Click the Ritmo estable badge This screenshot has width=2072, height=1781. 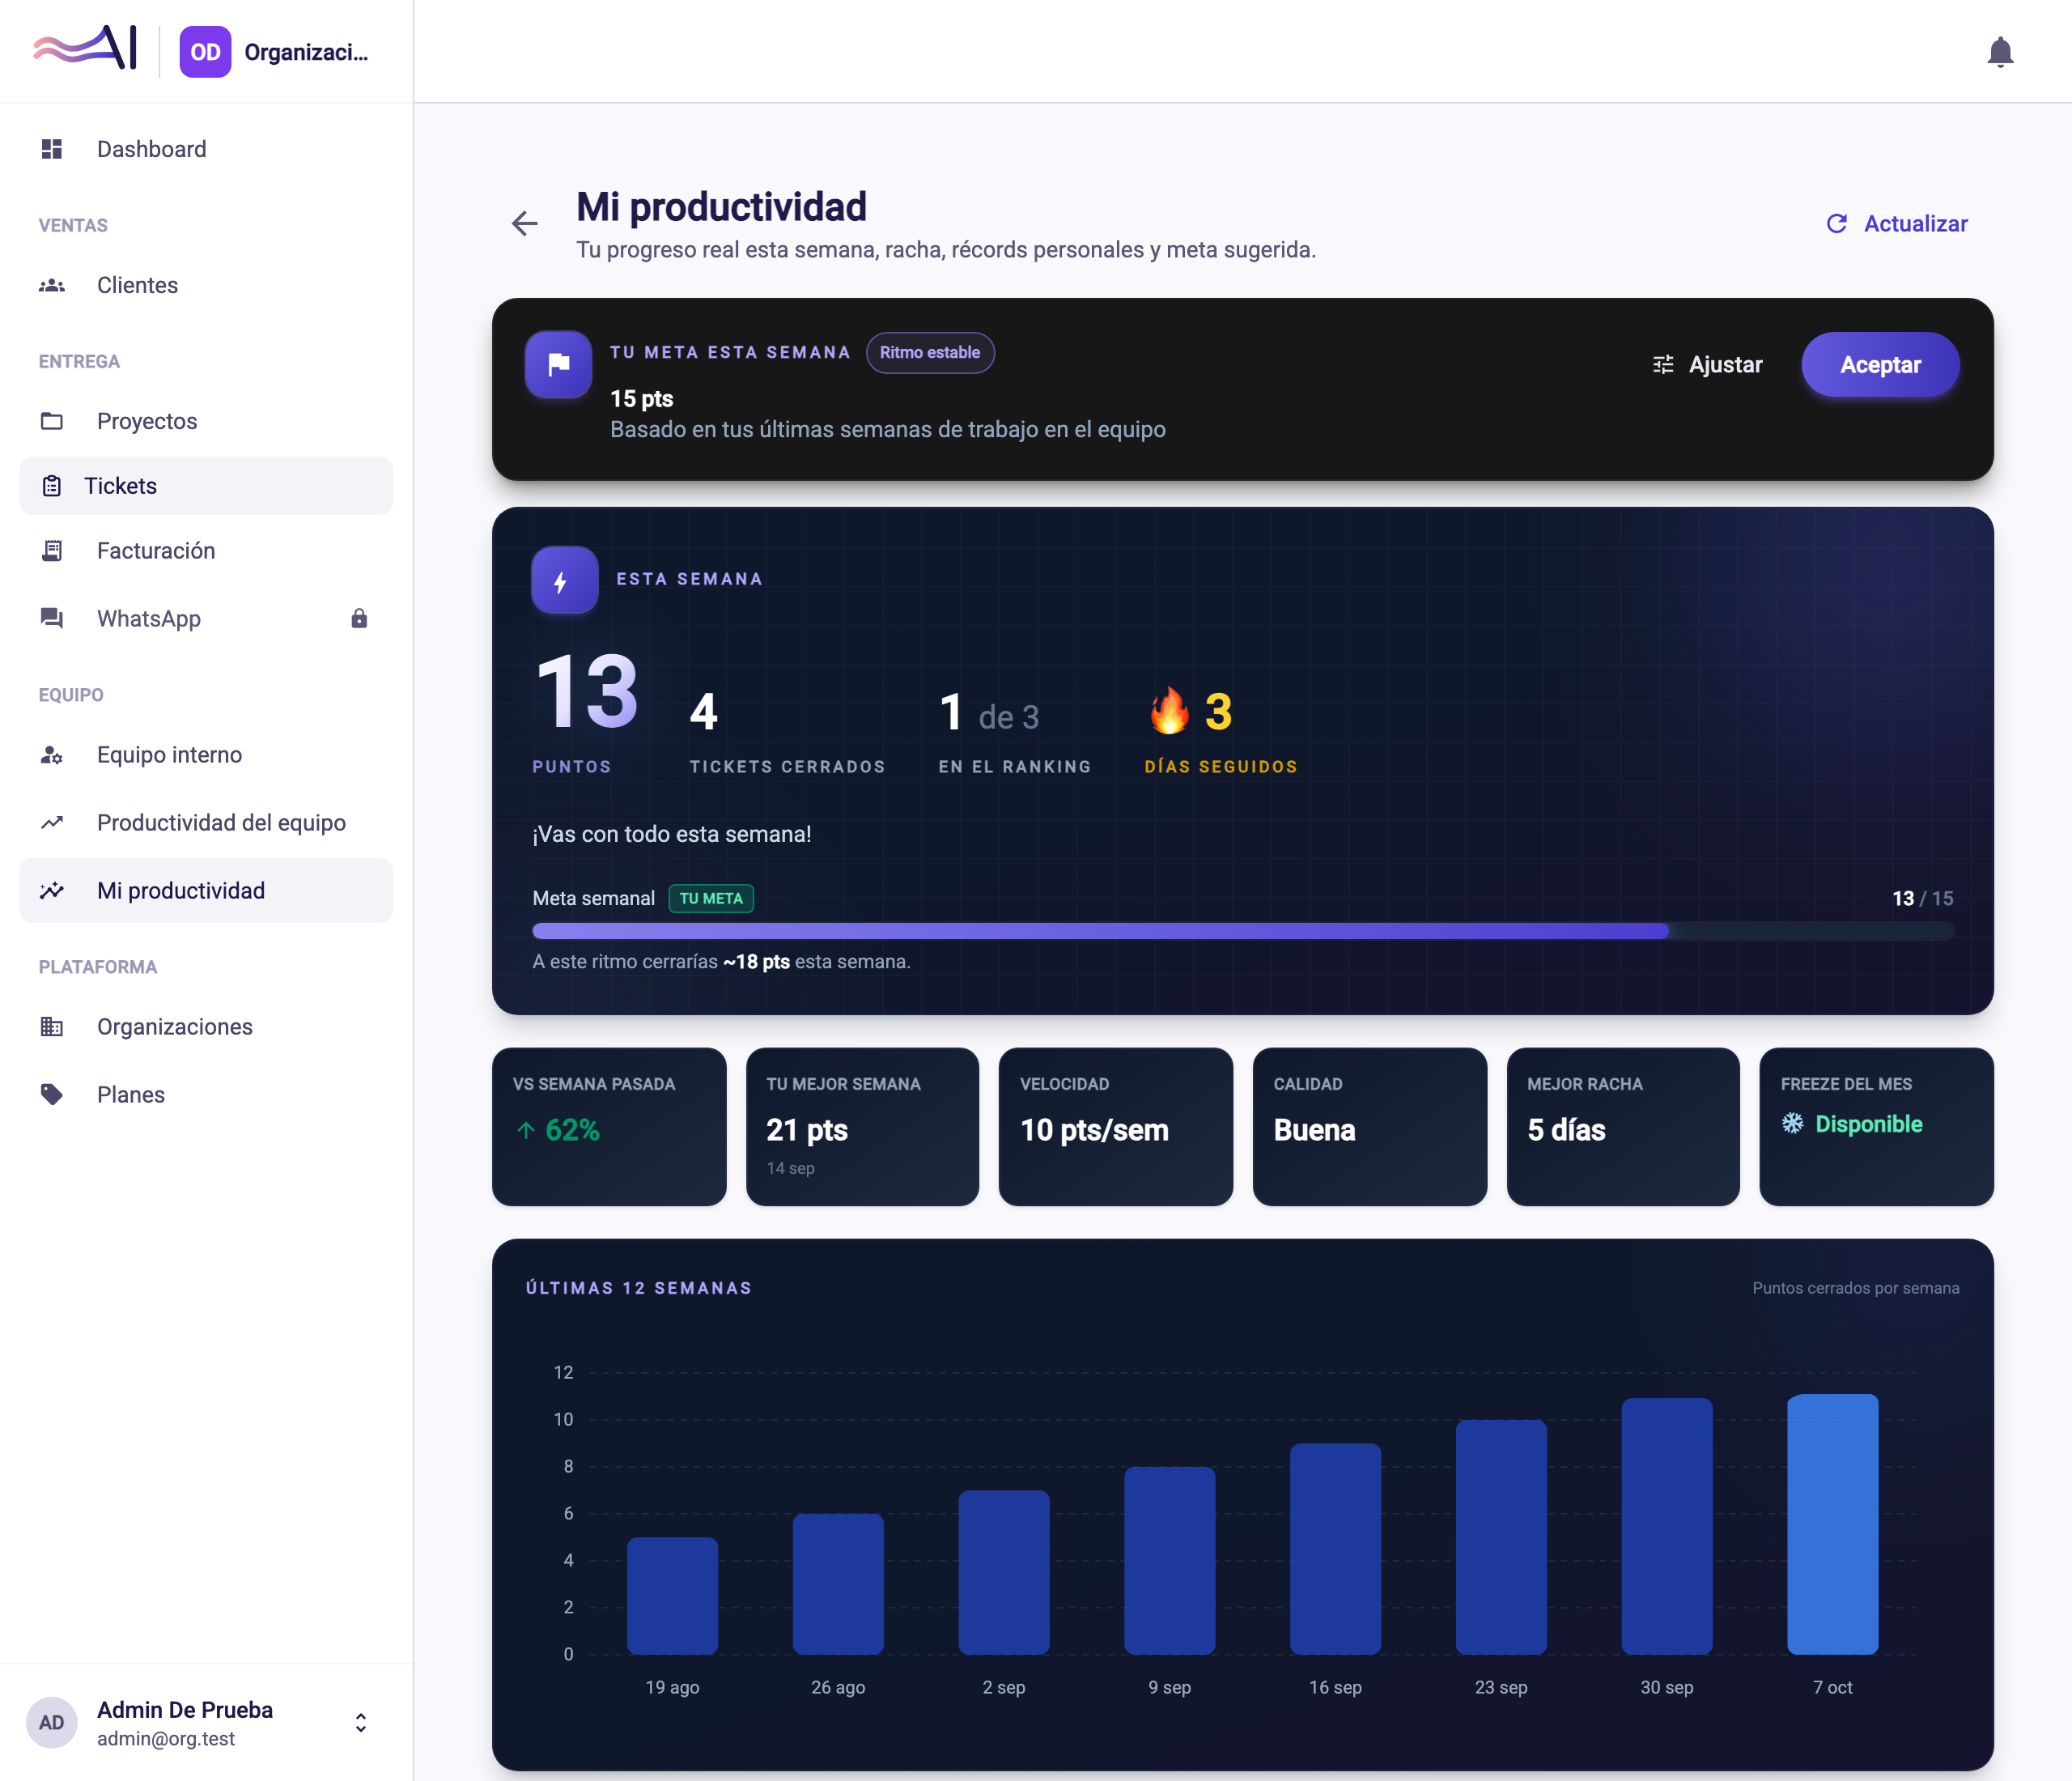(x=930, y=353)
